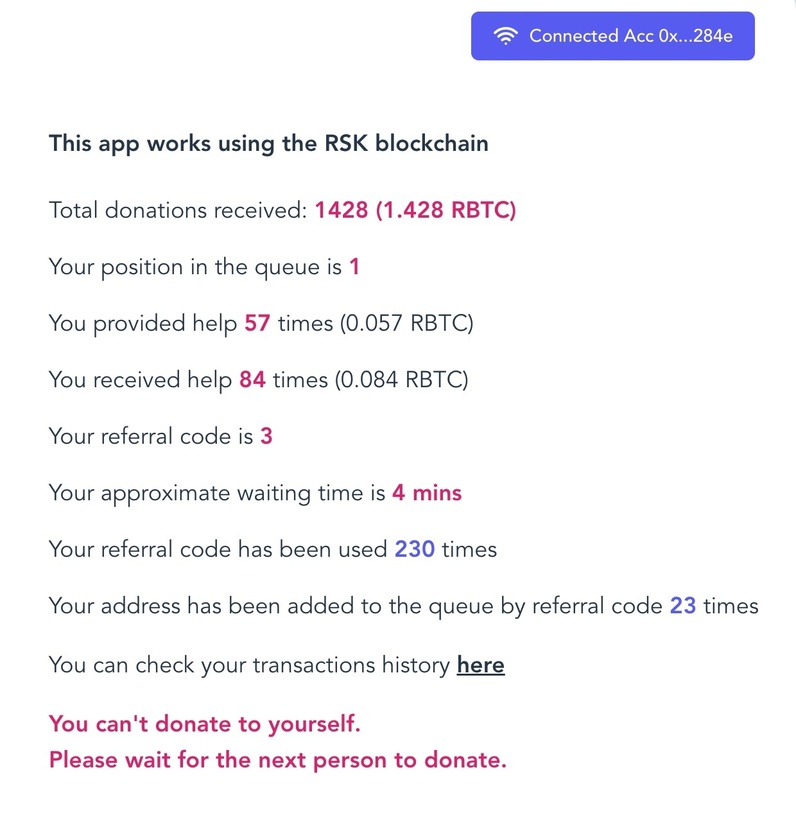Click the RSK blockchain heading text

tap(268, 144)
